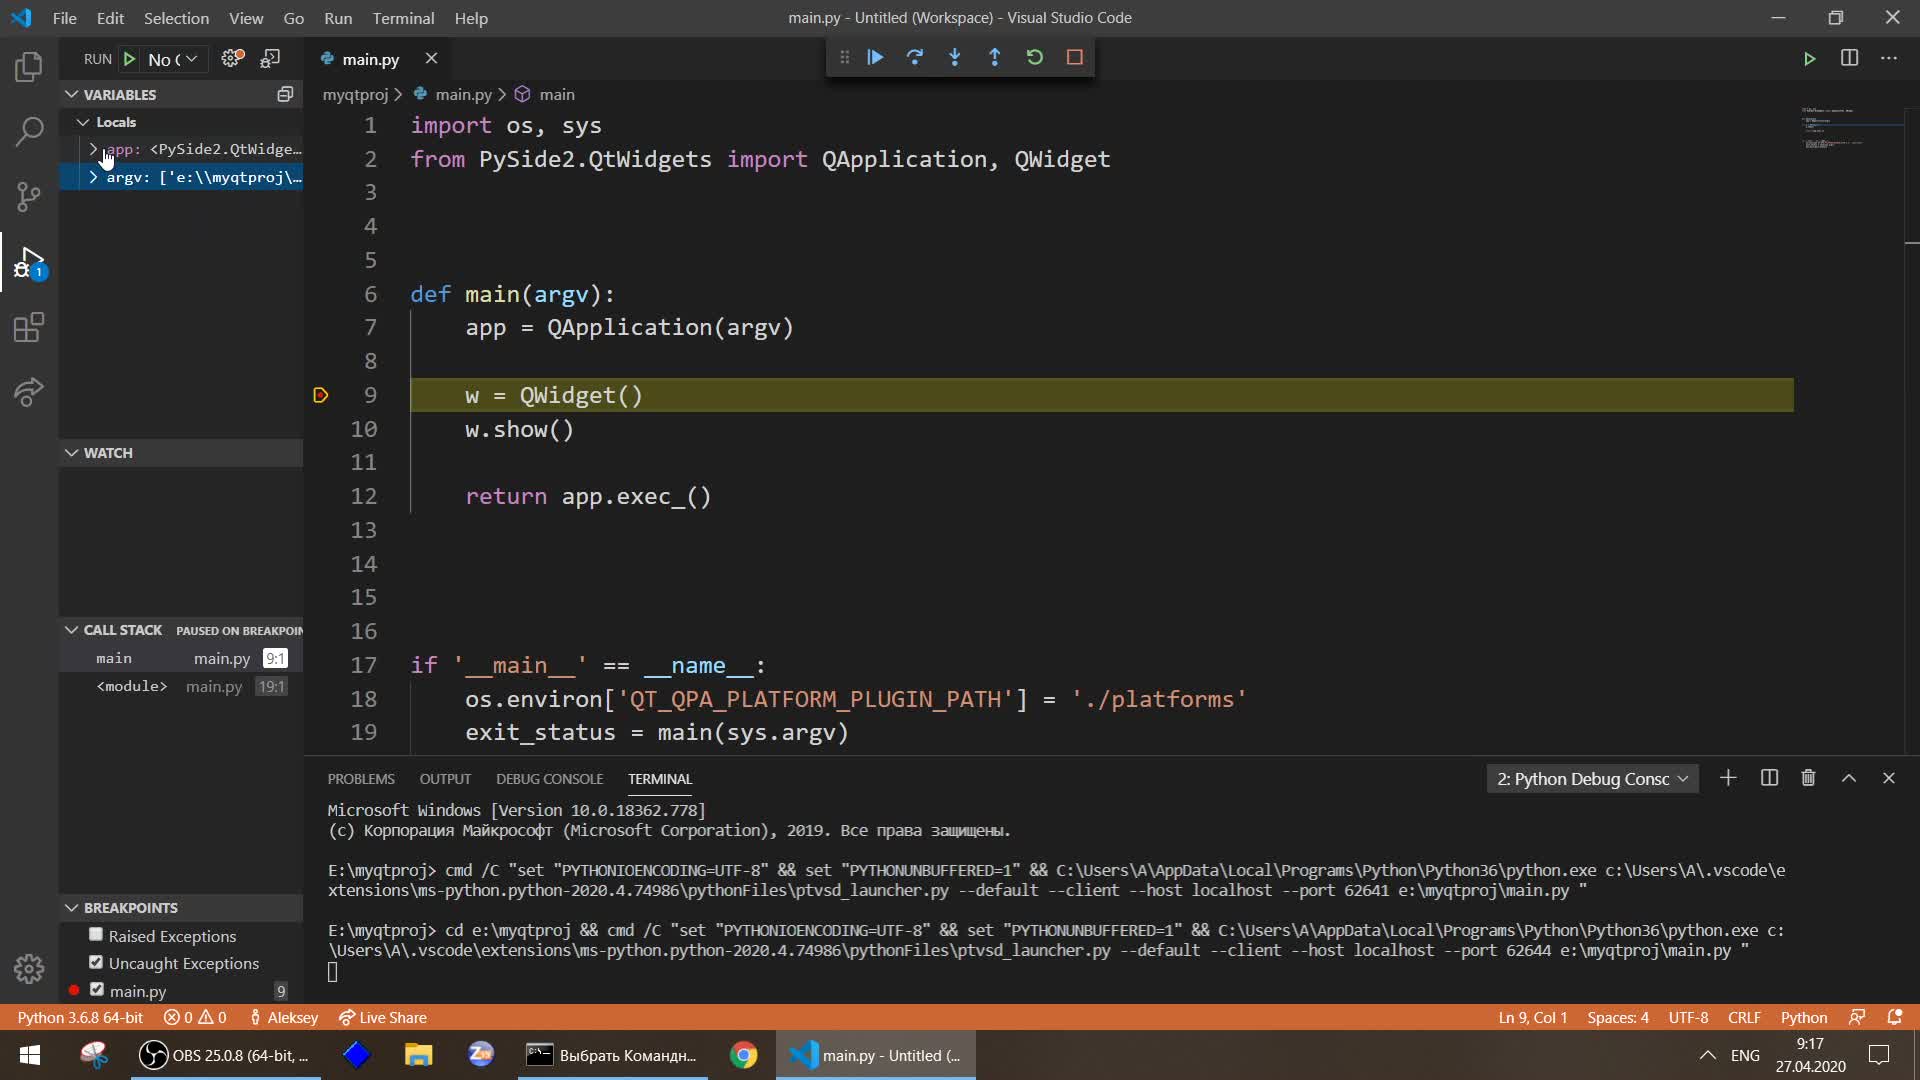Grab the debug toolbar drag handle
The height and width of the screenshot is (1080, 1920).
coord(845,57)
